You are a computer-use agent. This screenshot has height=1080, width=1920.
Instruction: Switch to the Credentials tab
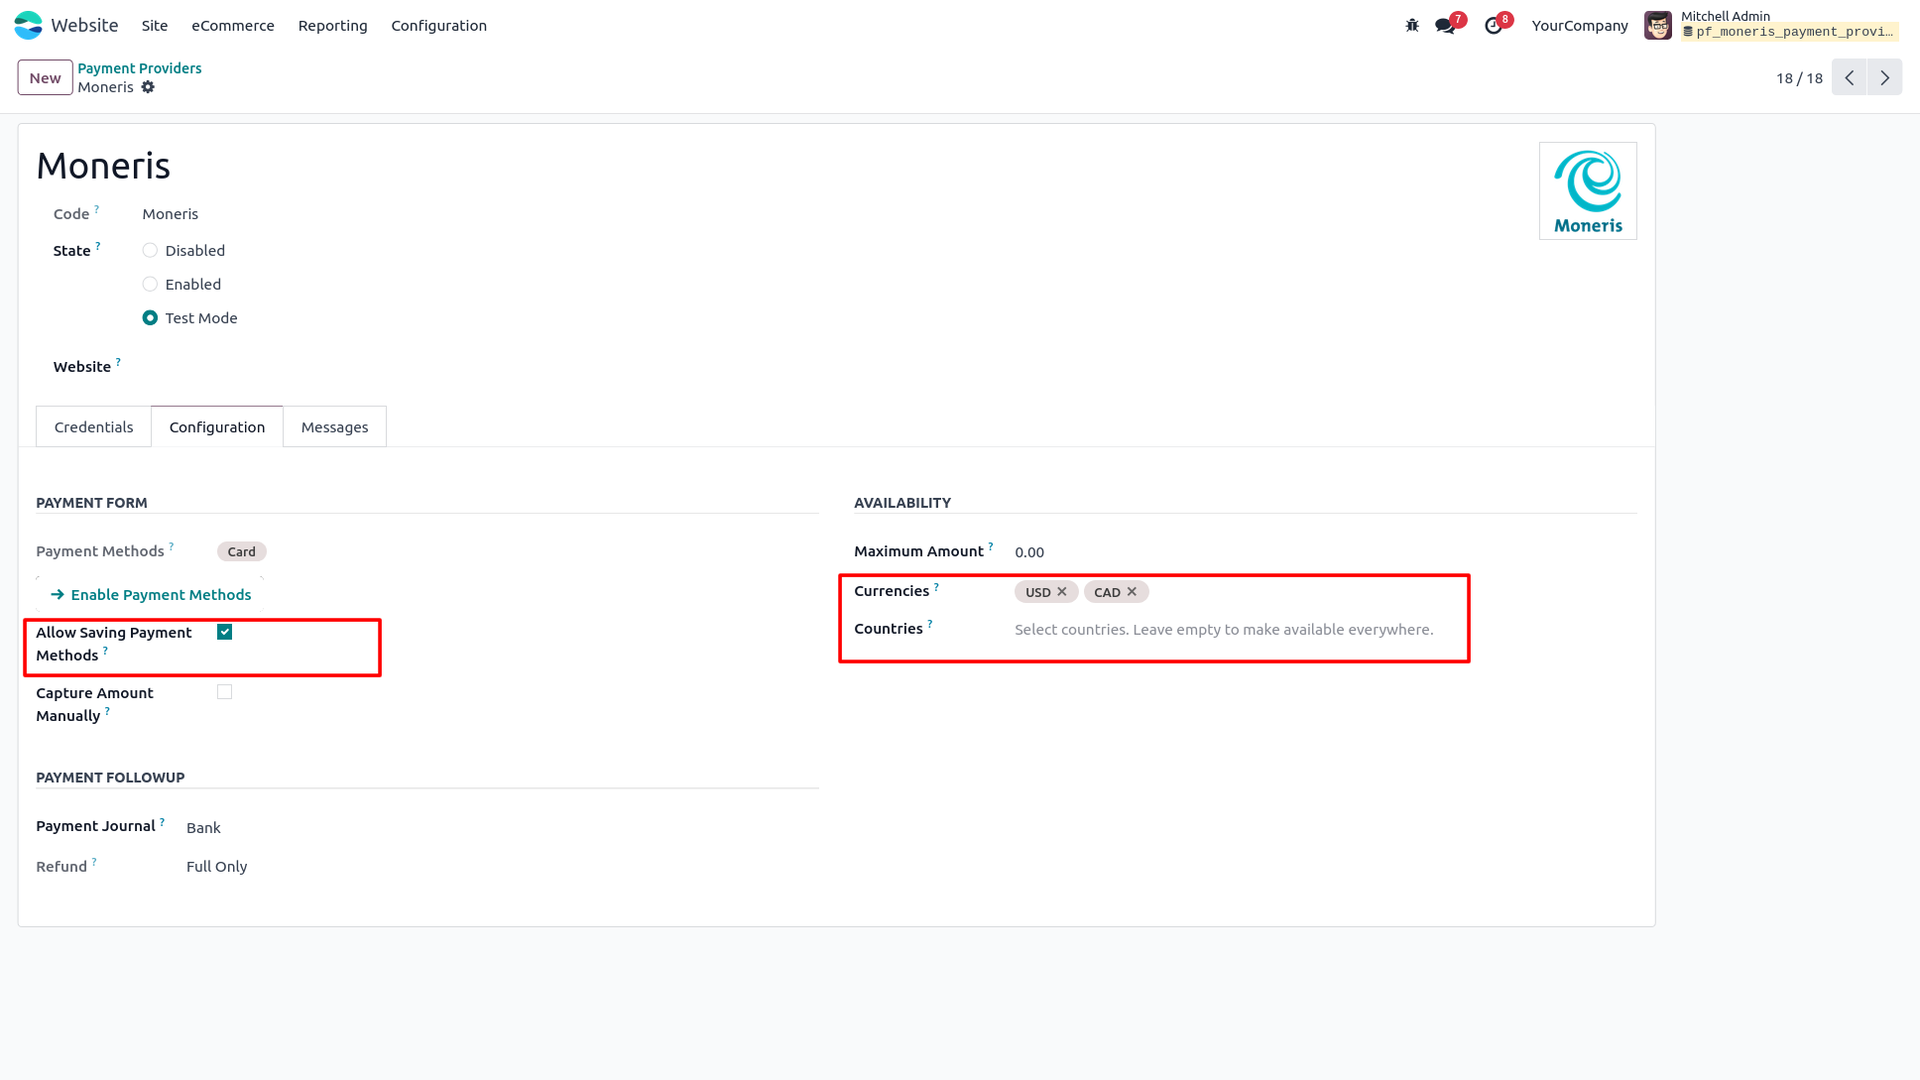click(94, 427)
